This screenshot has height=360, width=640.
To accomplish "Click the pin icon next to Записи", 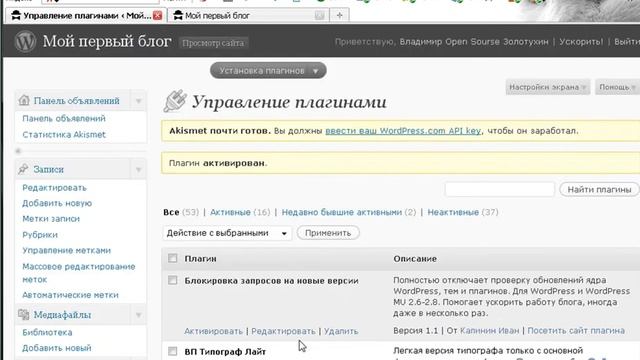I will point(23,169).
